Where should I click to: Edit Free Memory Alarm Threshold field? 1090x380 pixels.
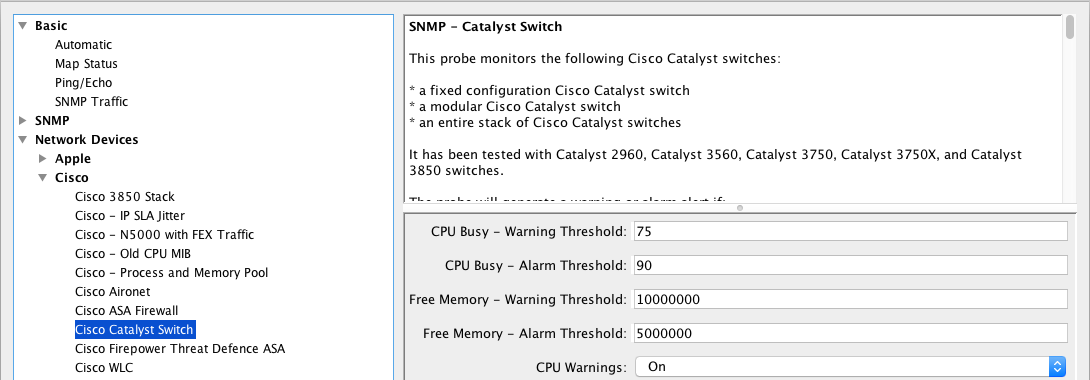pos(849,333)
